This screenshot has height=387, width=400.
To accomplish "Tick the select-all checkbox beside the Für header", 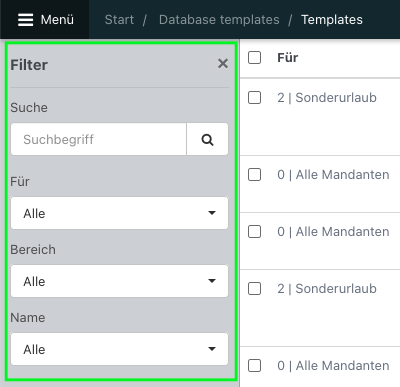I will click(x=254, y=57).
